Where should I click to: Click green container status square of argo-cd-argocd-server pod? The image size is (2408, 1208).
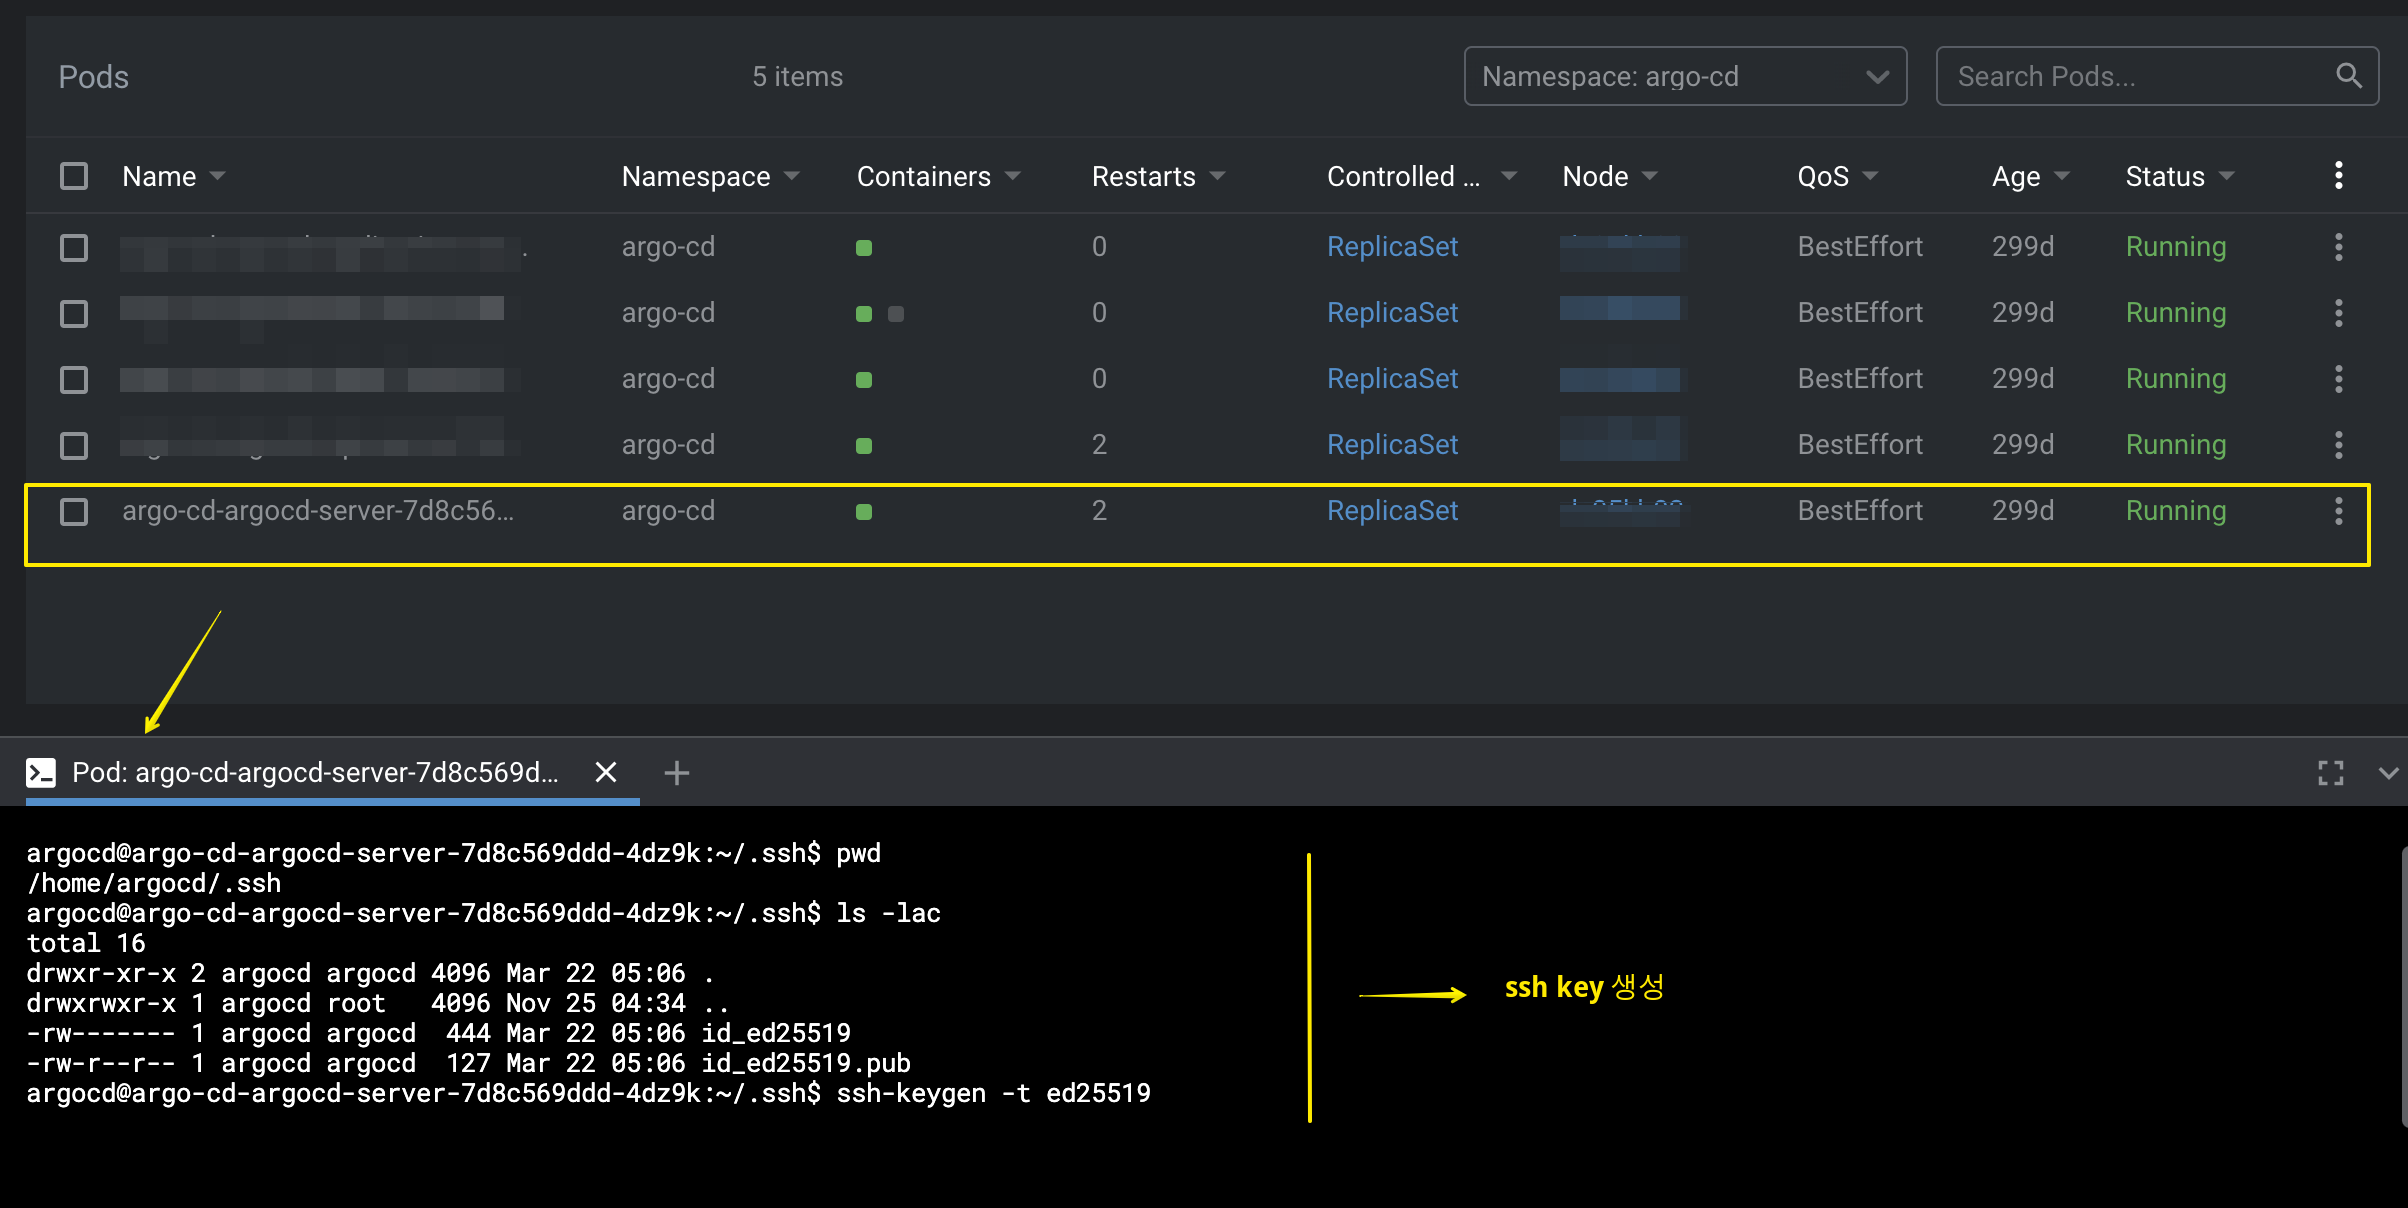pos(864,512)
